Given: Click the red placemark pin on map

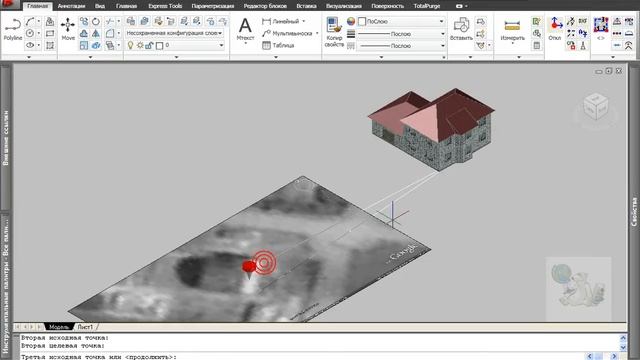Looking at the screenshot, I should 249,269.
